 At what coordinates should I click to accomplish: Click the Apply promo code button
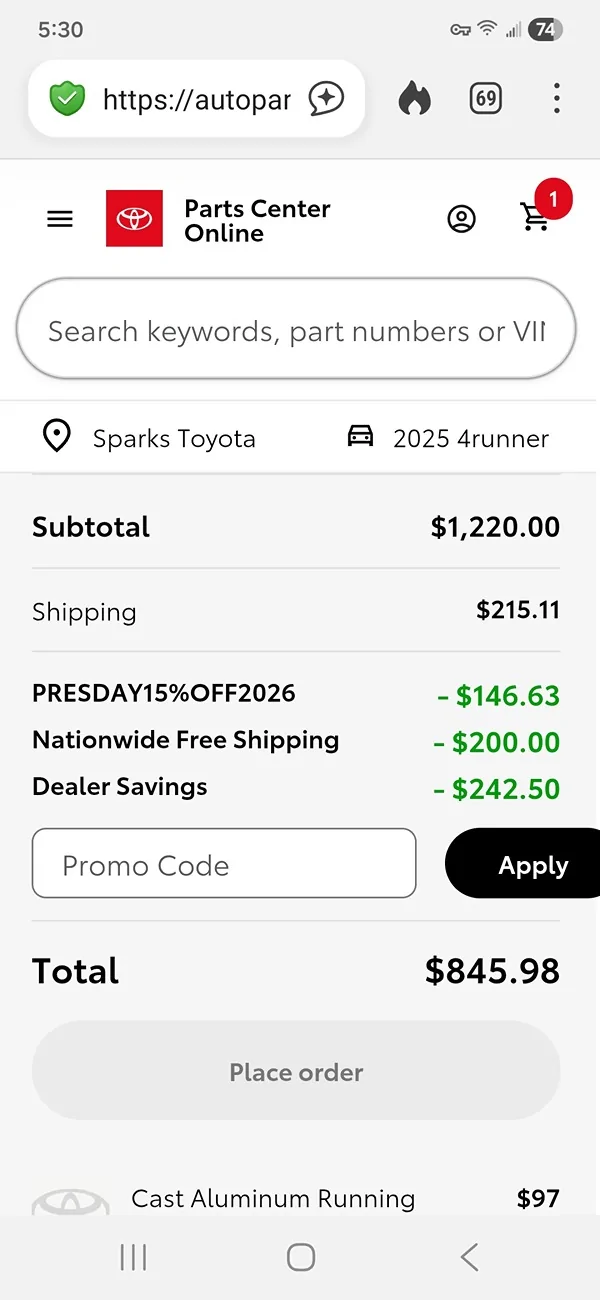pos(533,864)
